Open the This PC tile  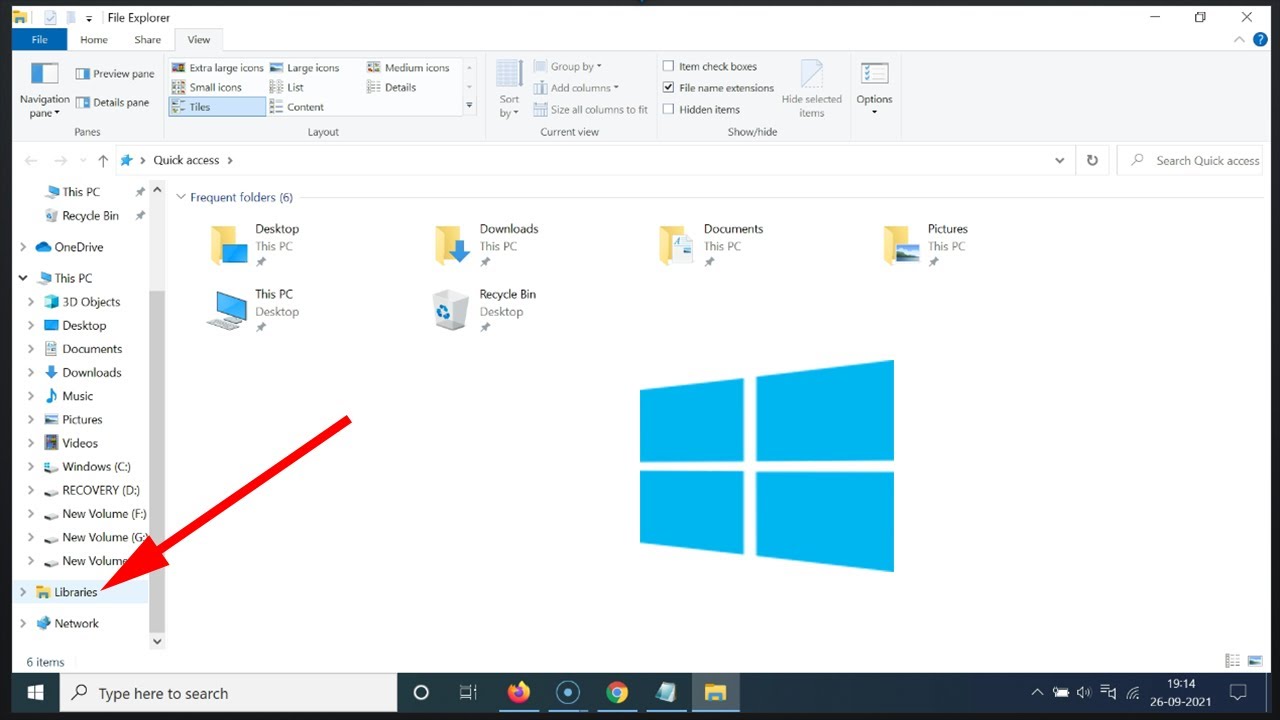tap(253, 311)
